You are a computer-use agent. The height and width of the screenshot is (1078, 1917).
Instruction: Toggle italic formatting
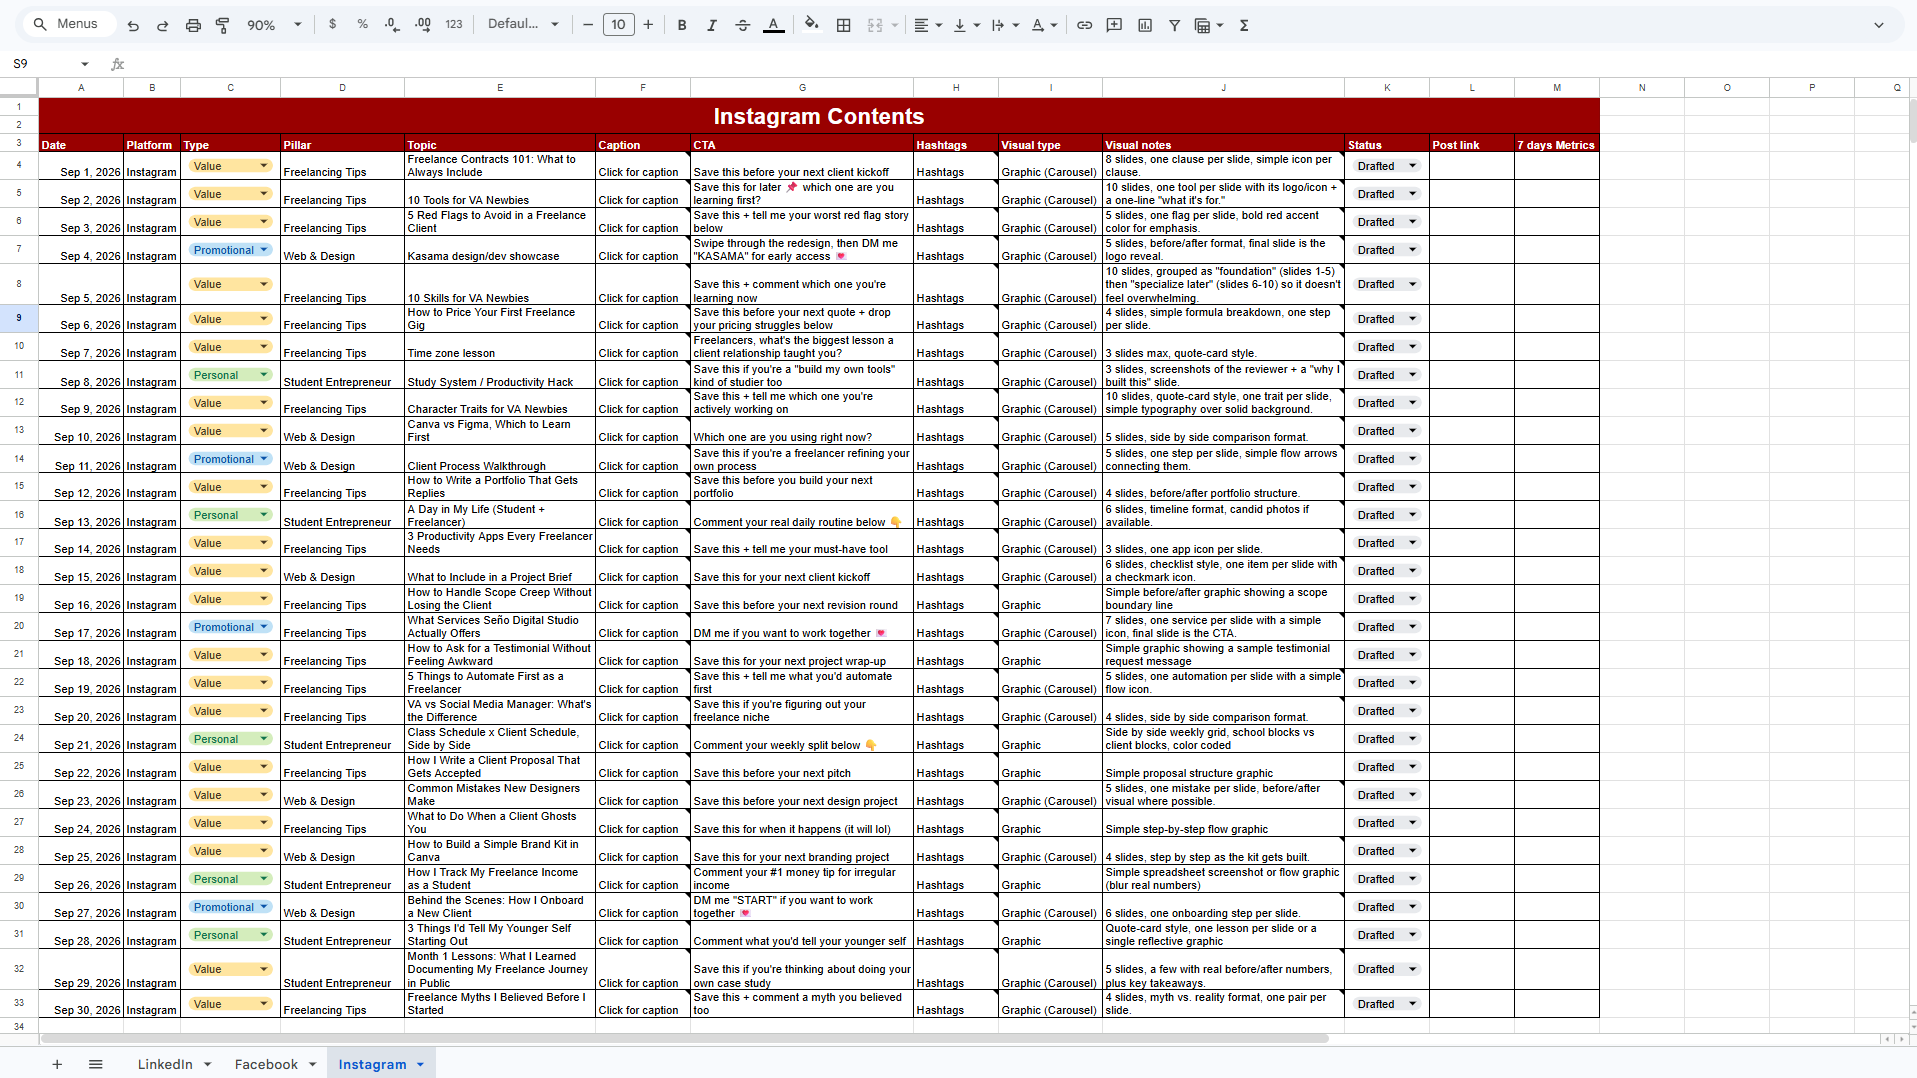712,25
